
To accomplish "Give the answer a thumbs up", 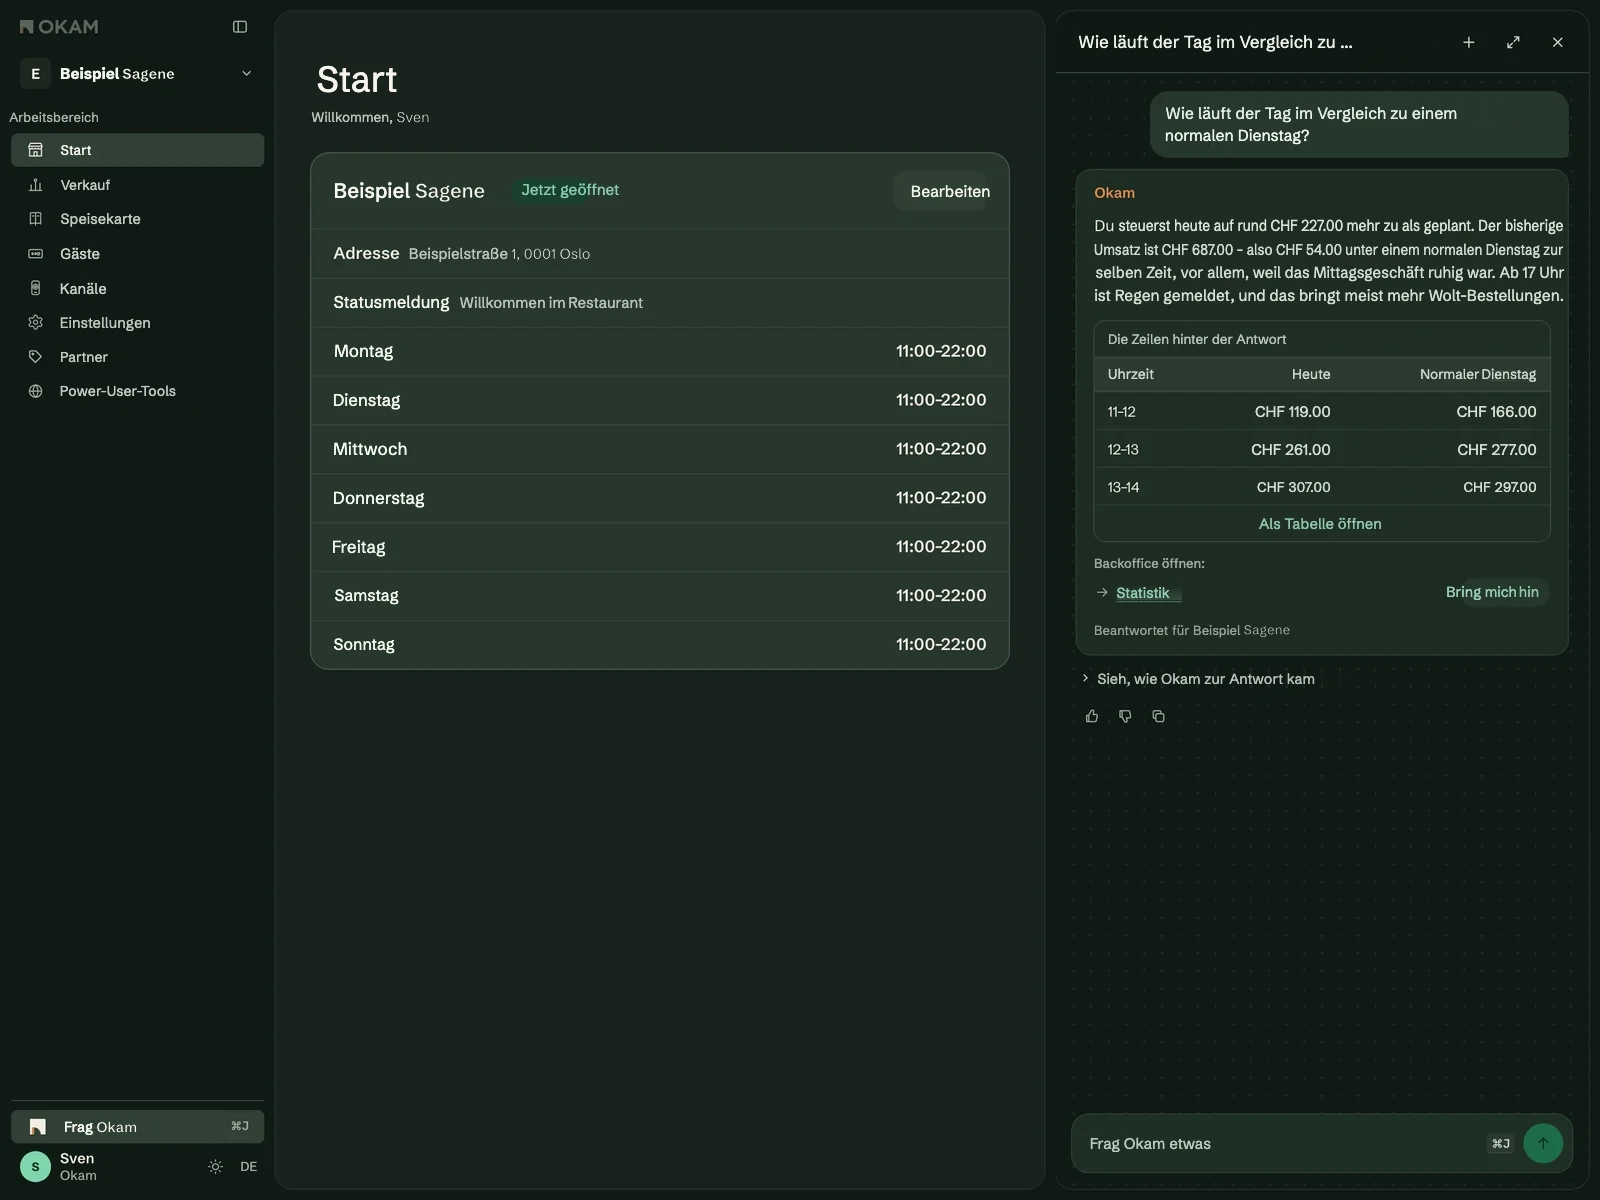I will 1092,716.
